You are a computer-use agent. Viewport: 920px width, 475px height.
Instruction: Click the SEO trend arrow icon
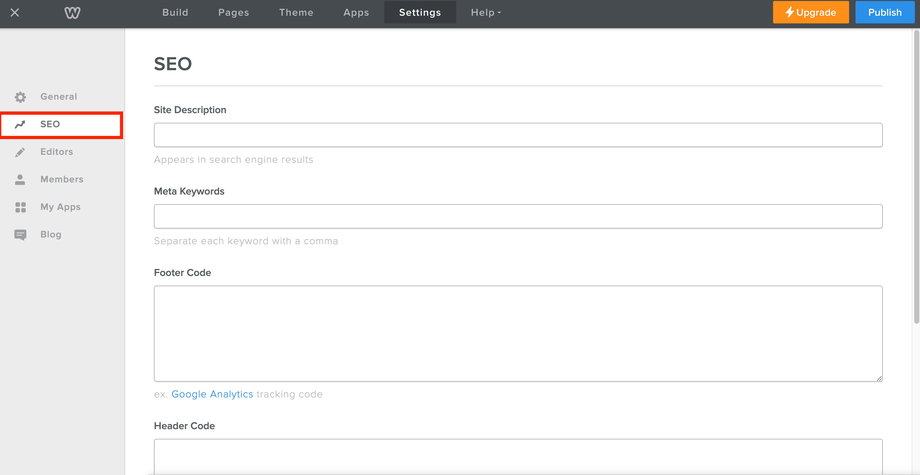coord(20,125)
